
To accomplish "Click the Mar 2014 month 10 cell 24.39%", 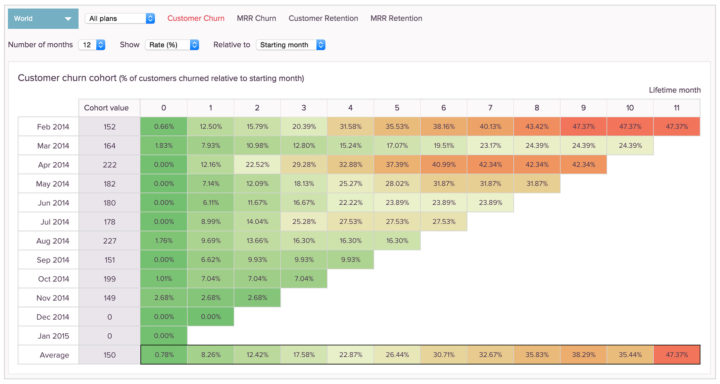I will pos(630,146).
